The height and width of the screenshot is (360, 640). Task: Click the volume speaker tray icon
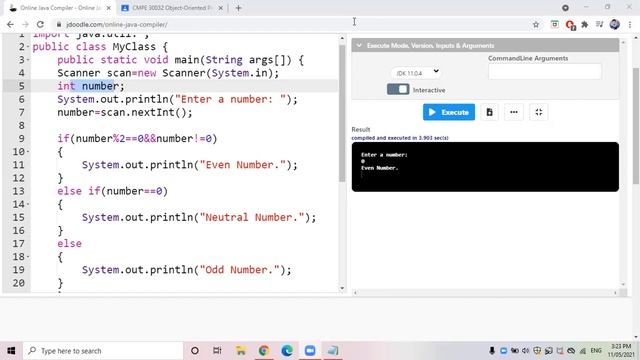[526, 351]
